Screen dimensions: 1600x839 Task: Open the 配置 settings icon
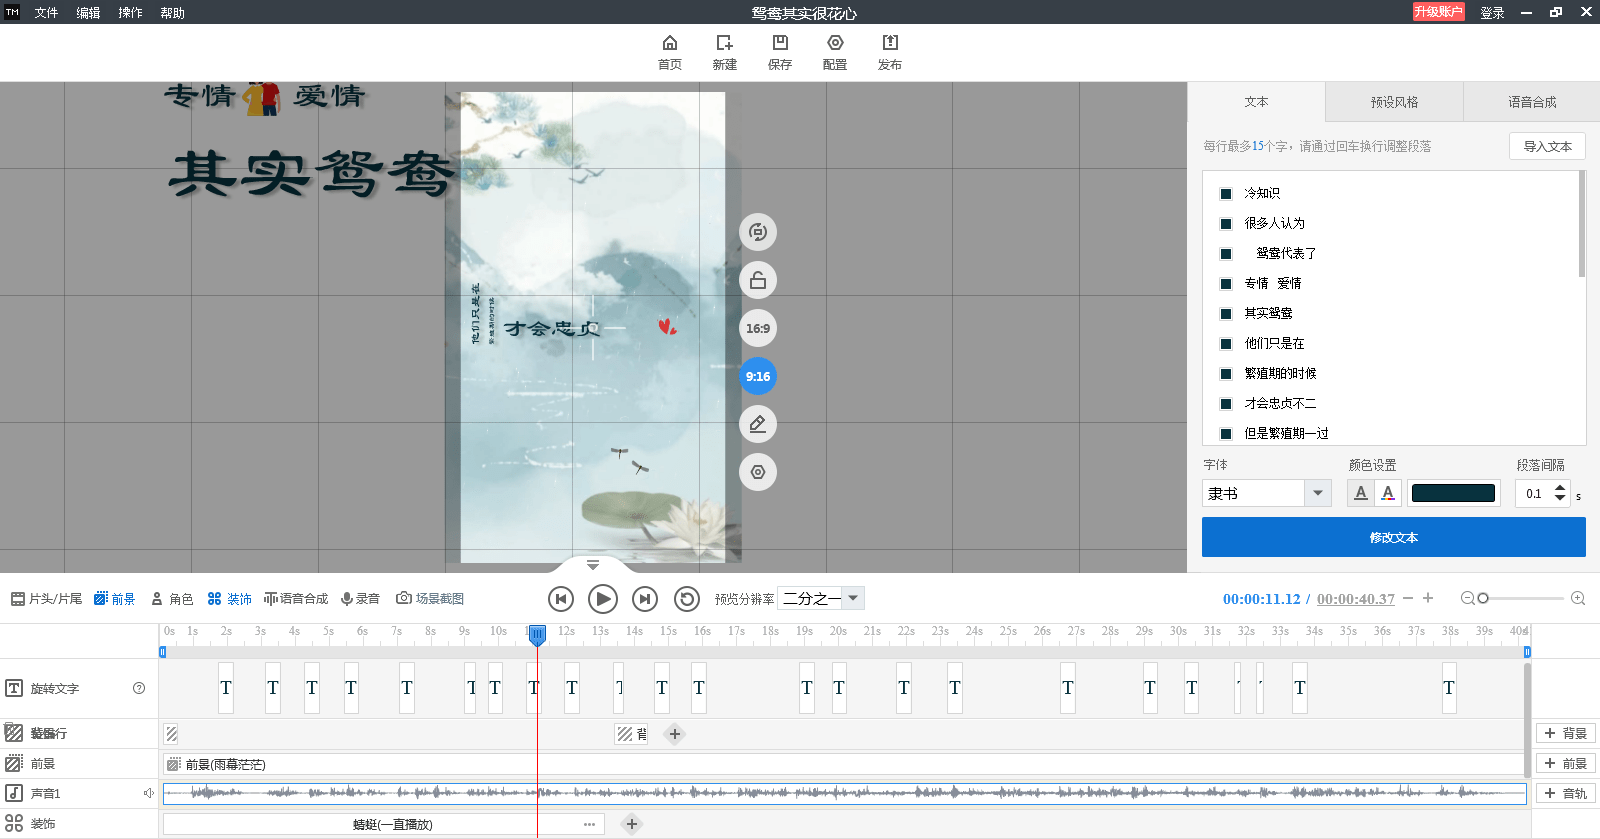835,43
